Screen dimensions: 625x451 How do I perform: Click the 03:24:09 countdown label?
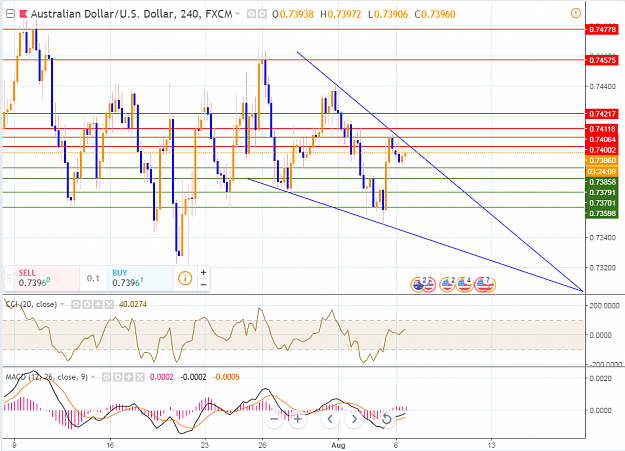point(602,171)
